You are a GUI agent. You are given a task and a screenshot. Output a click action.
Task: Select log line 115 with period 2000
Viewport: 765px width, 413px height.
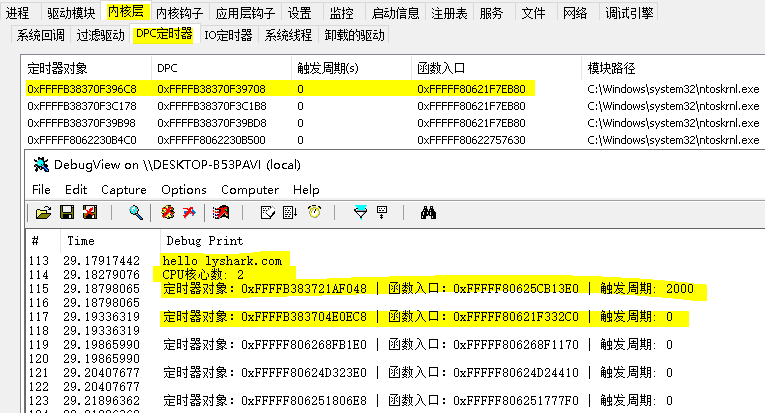tap(396, 289)
